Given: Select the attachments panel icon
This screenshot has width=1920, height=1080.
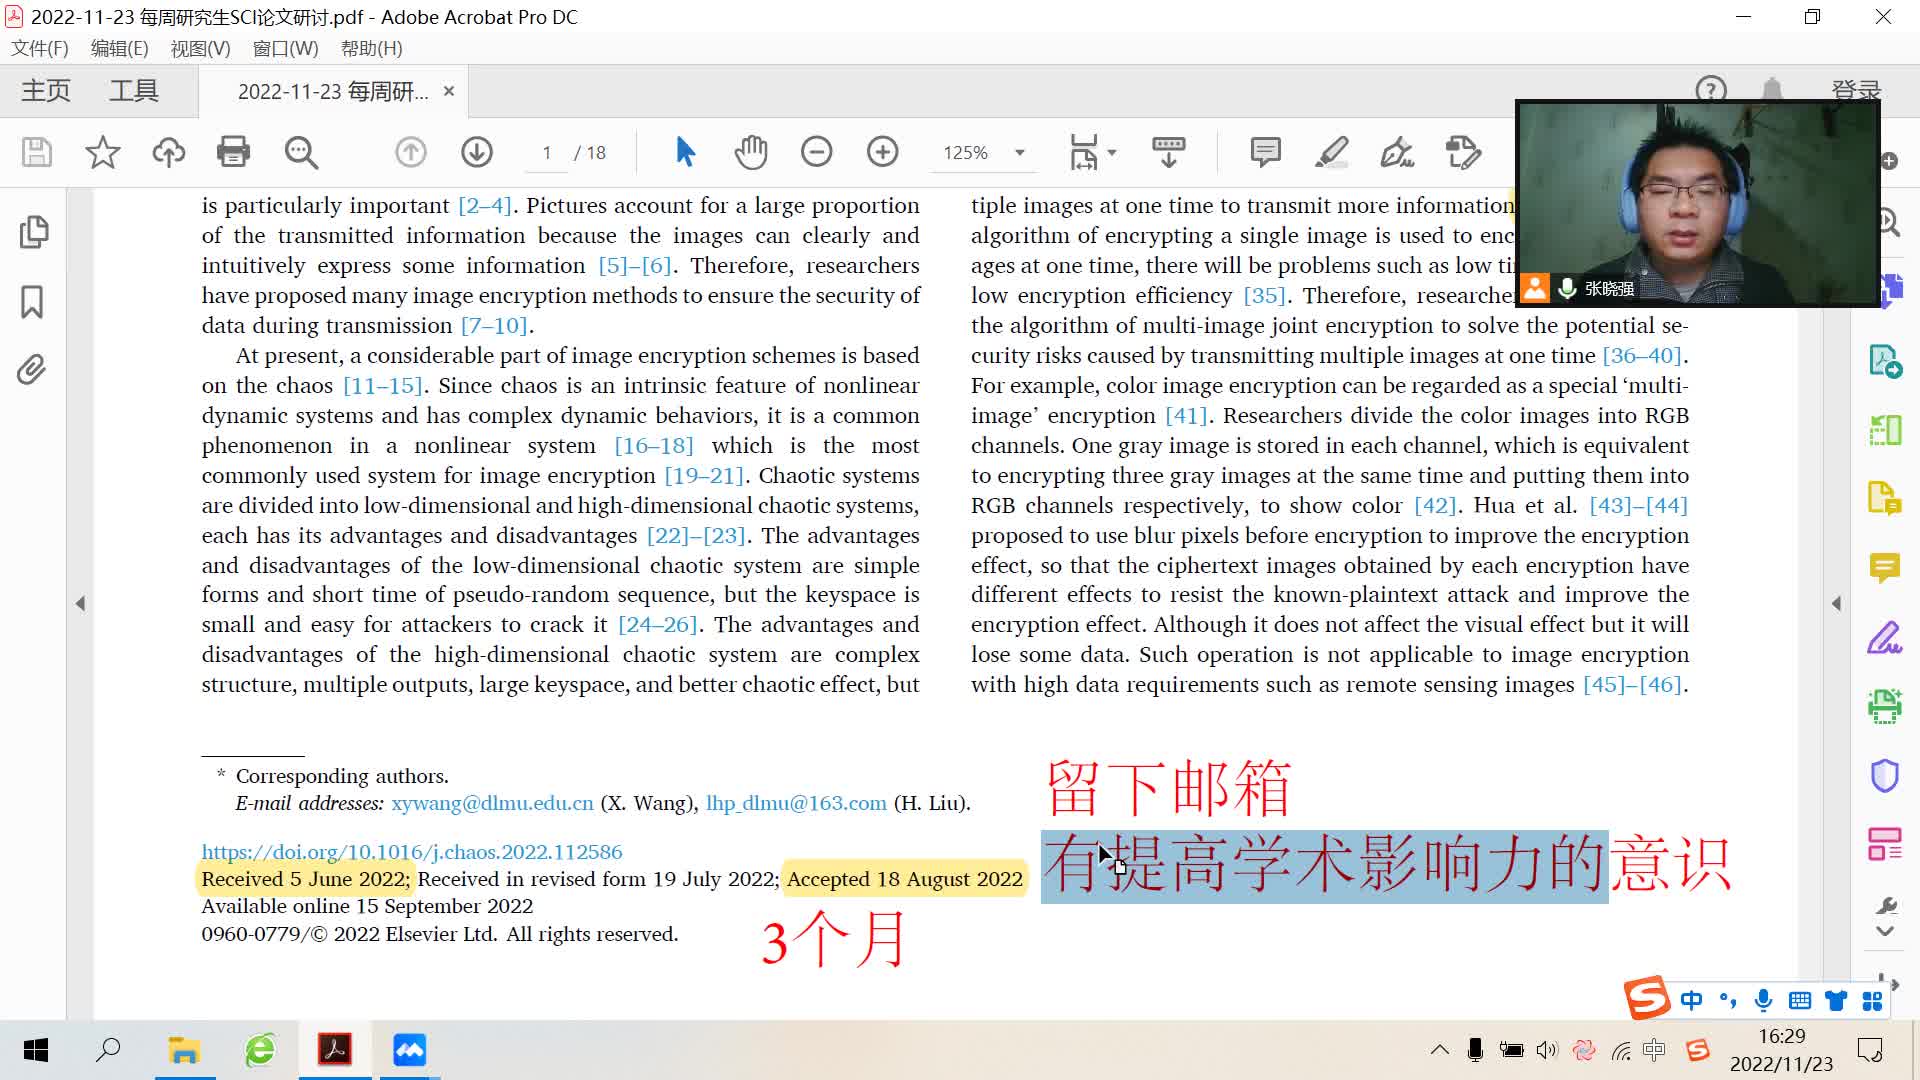Looking at the screenshot, I should 33,369.
